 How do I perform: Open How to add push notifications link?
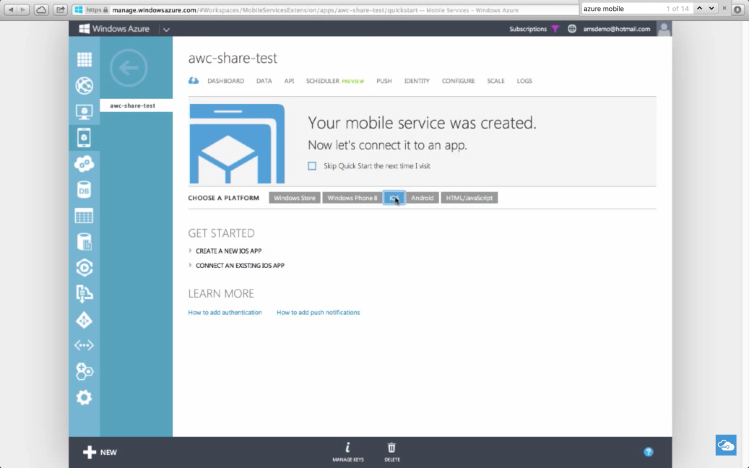pos(318,312)
